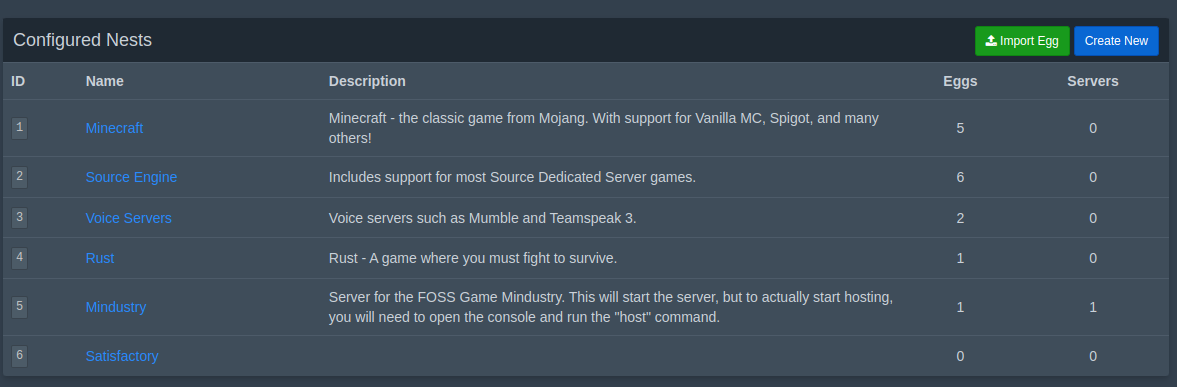Click ID badge 5 for Mindustry
The width and height of the screenshot is (1177, 387).
(x=20, y=307)
